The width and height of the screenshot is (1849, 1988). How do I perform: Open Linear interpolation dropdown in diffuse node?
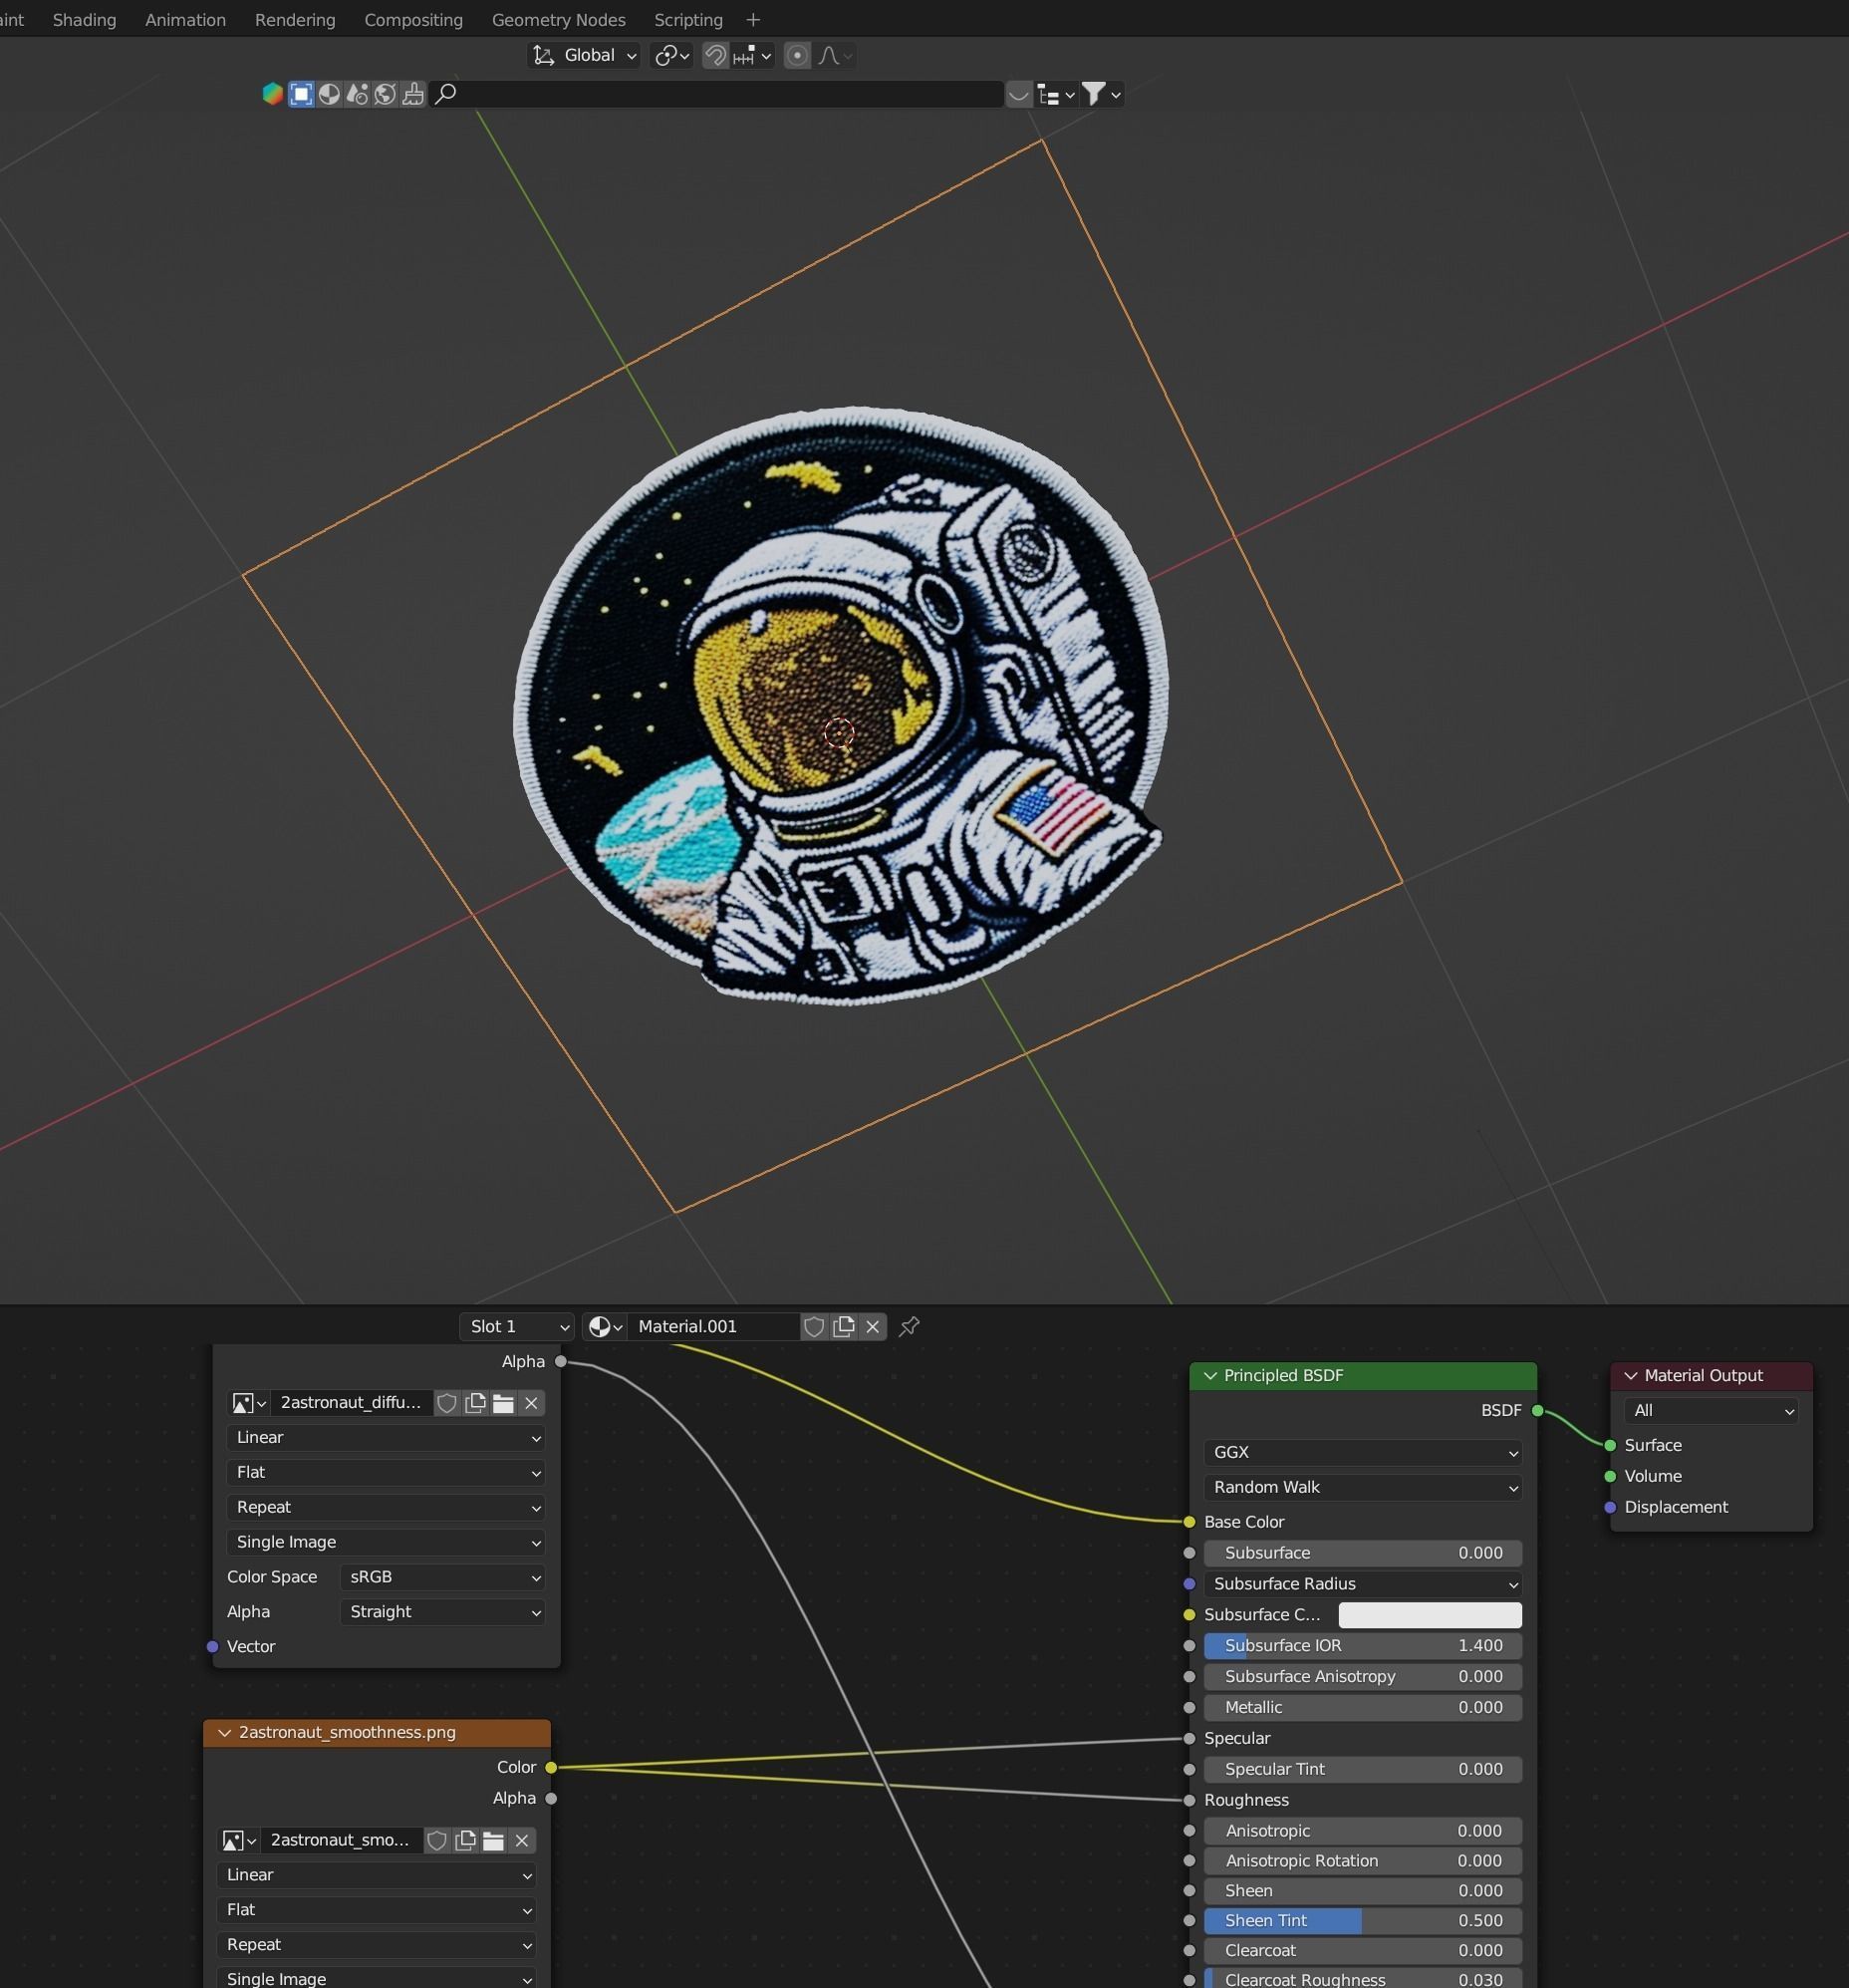click(x=386, y=1438)
